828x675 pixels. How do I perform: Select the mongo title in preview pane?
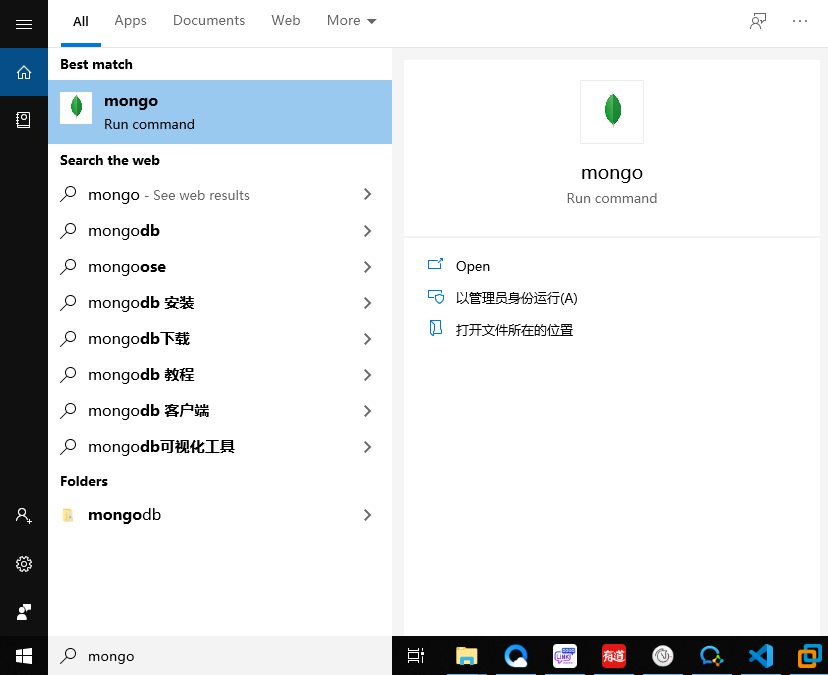pyautogui.click(x=612, y=173)
